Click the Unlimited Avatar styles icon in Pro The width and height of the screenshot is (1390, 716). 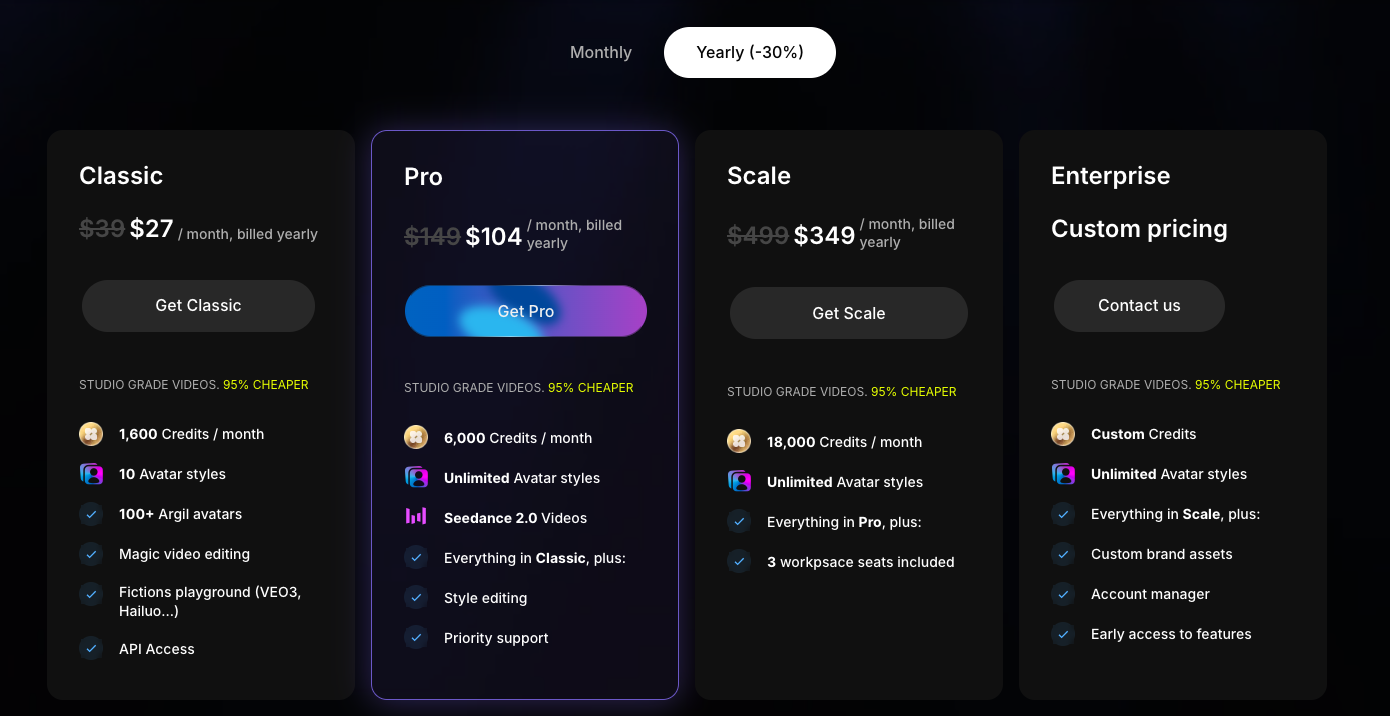pos(416,477)
